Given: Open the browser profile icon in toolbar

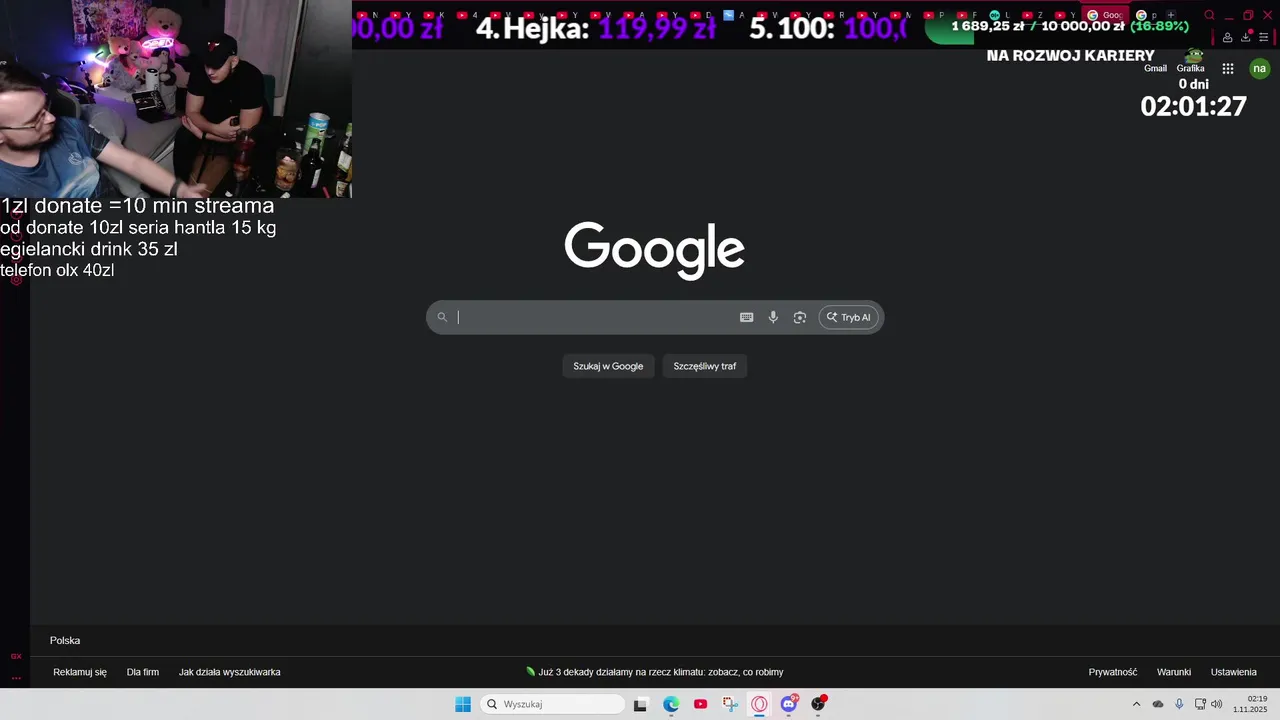Looking at the screenshot, I should pyautogui.click(x=1227, y=37).
